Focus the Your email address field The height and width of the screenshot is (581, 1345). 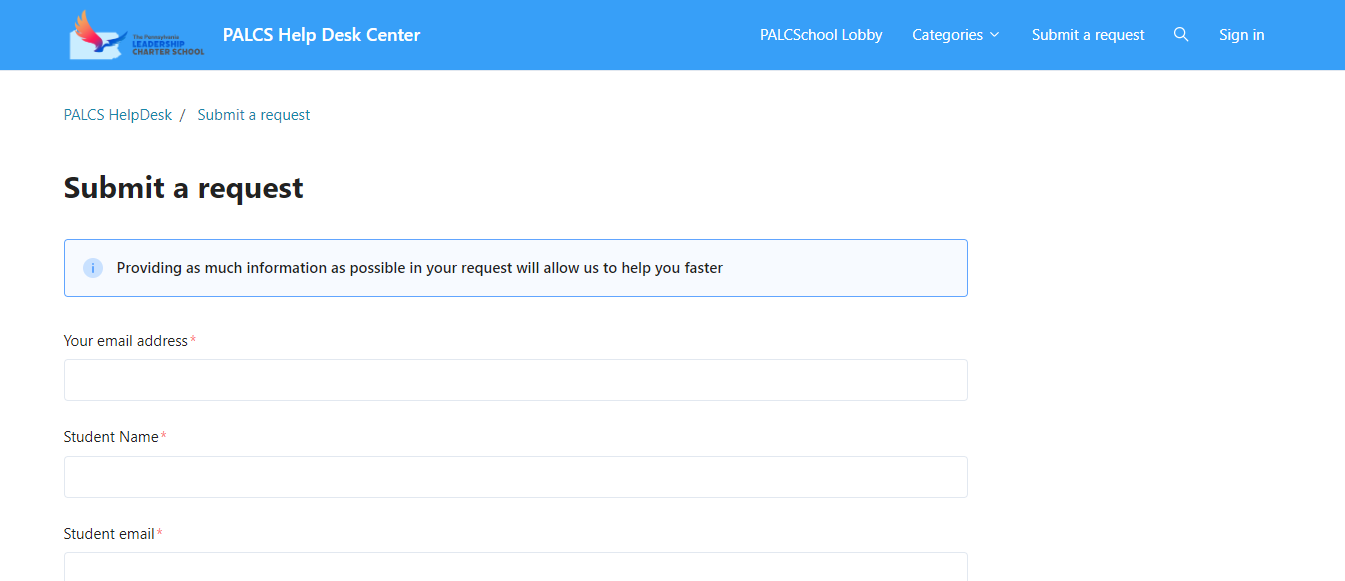(516, 380)
